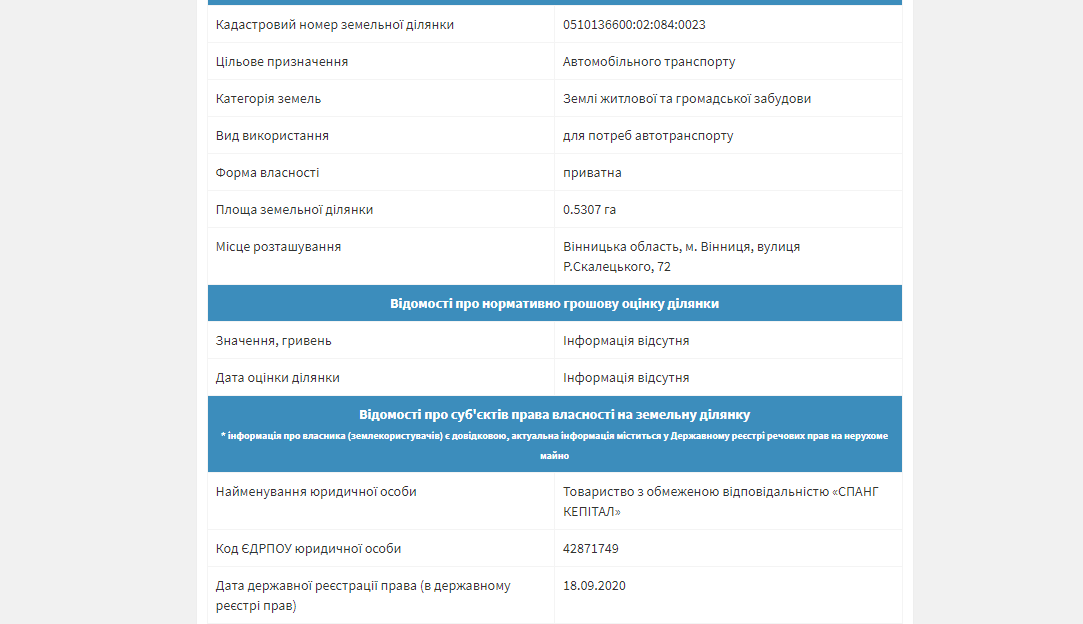Click the cadastral number 0510136600:02:084:0023
The height and width of the screenshot is (624, 1083).
(641, 25)
